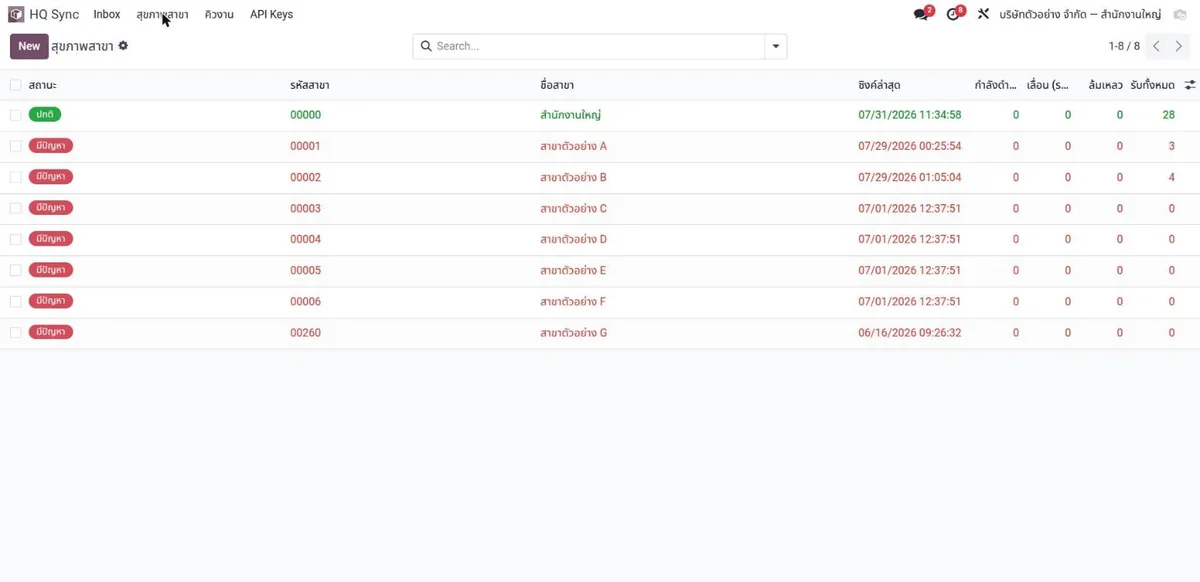This screenshot has height=582, width=1200.
Task: Expand the search options dropdown arrow
Action: tap(775, 46)
